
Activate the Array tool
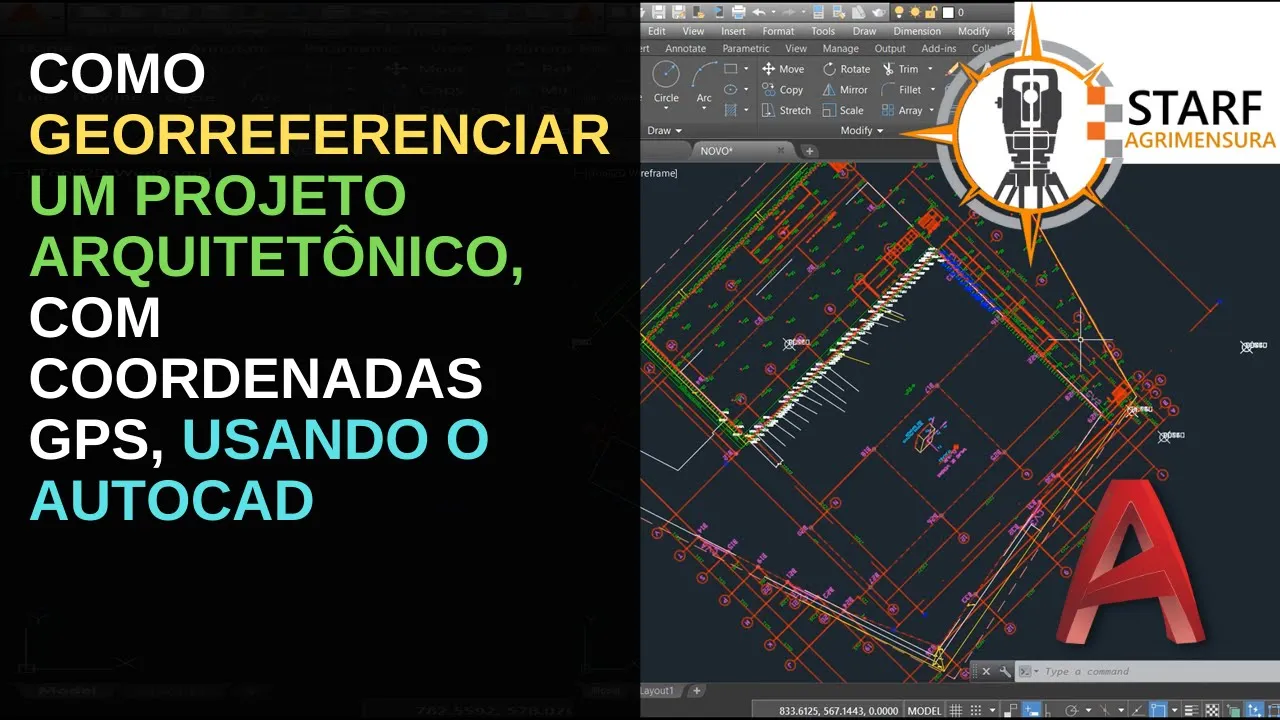pyautogui.click(x=902, y=110)
